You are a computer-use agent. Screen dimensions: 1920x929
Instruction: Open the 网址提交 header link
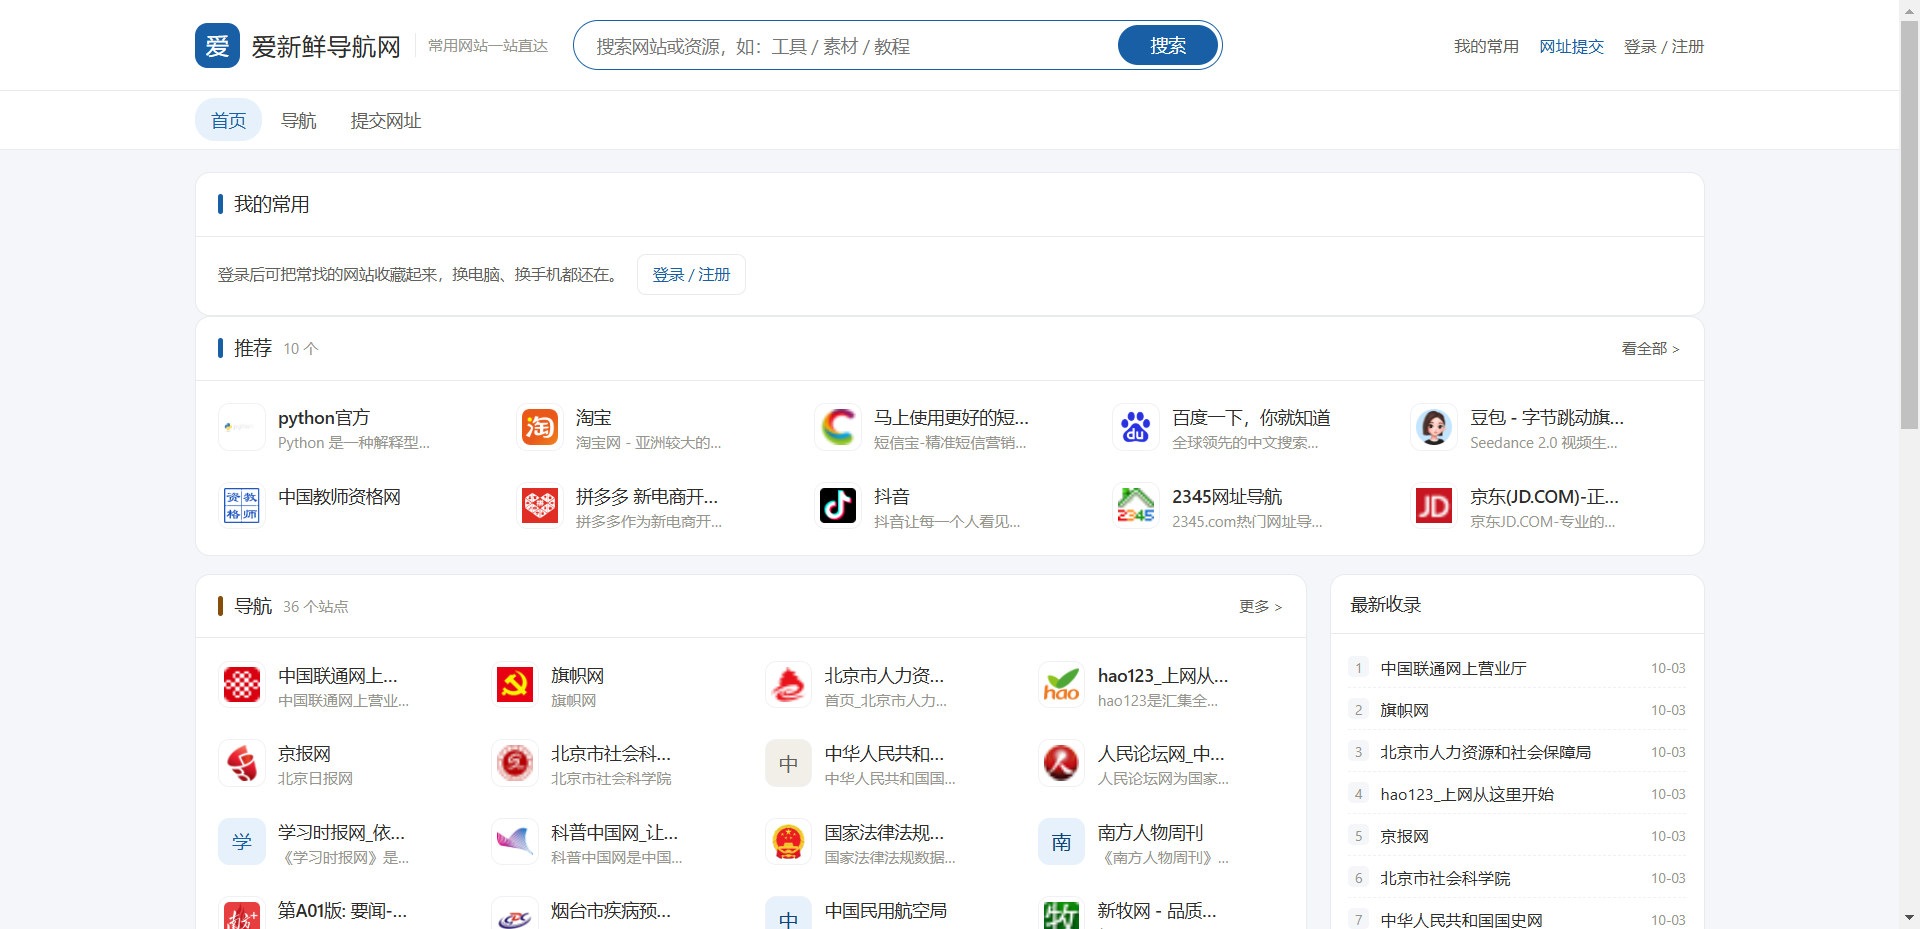(x=1571, y=46)
